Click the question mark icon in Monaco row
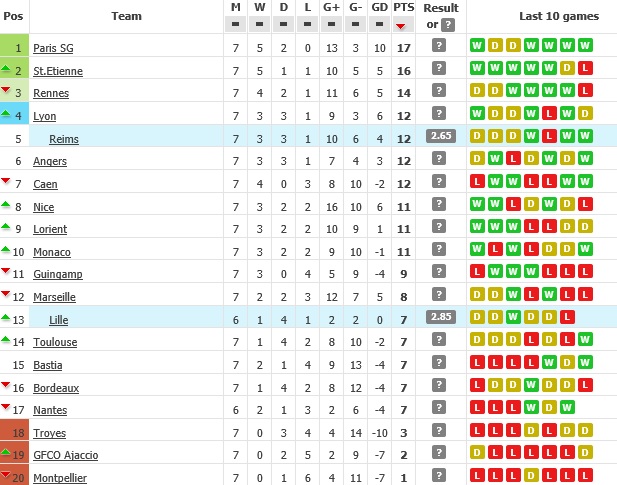 (x=438, y=250)
